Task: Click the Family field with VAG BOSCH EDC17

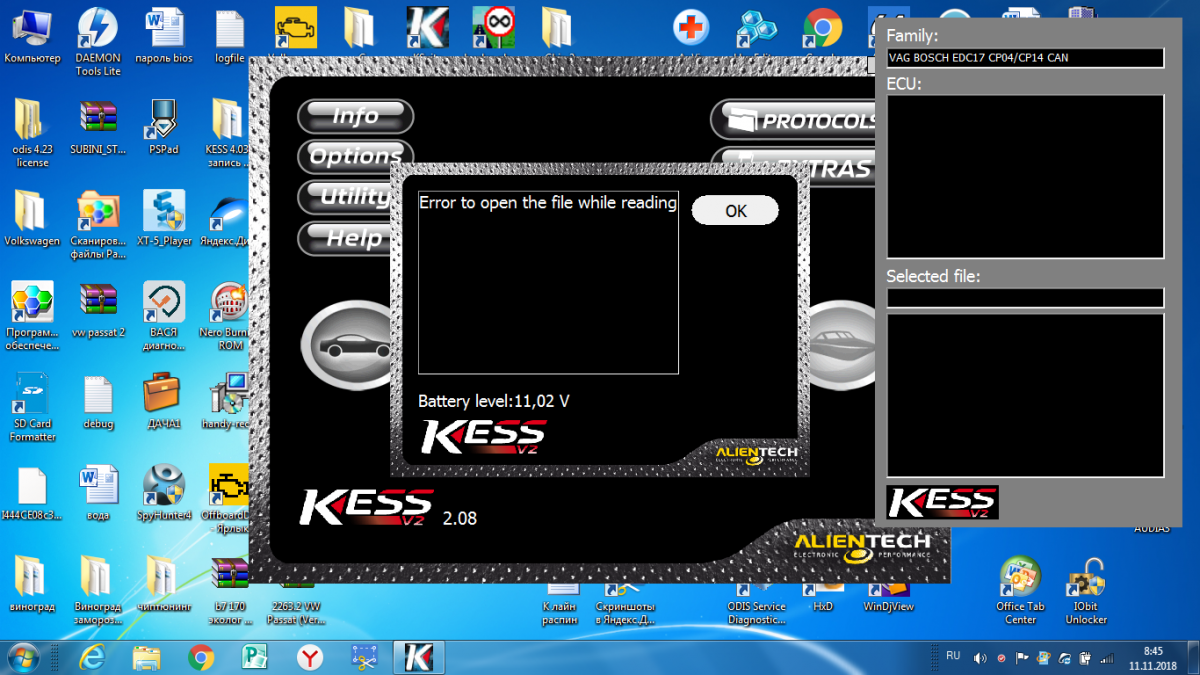Action: pyautogui.click(x=1025, y=58)
